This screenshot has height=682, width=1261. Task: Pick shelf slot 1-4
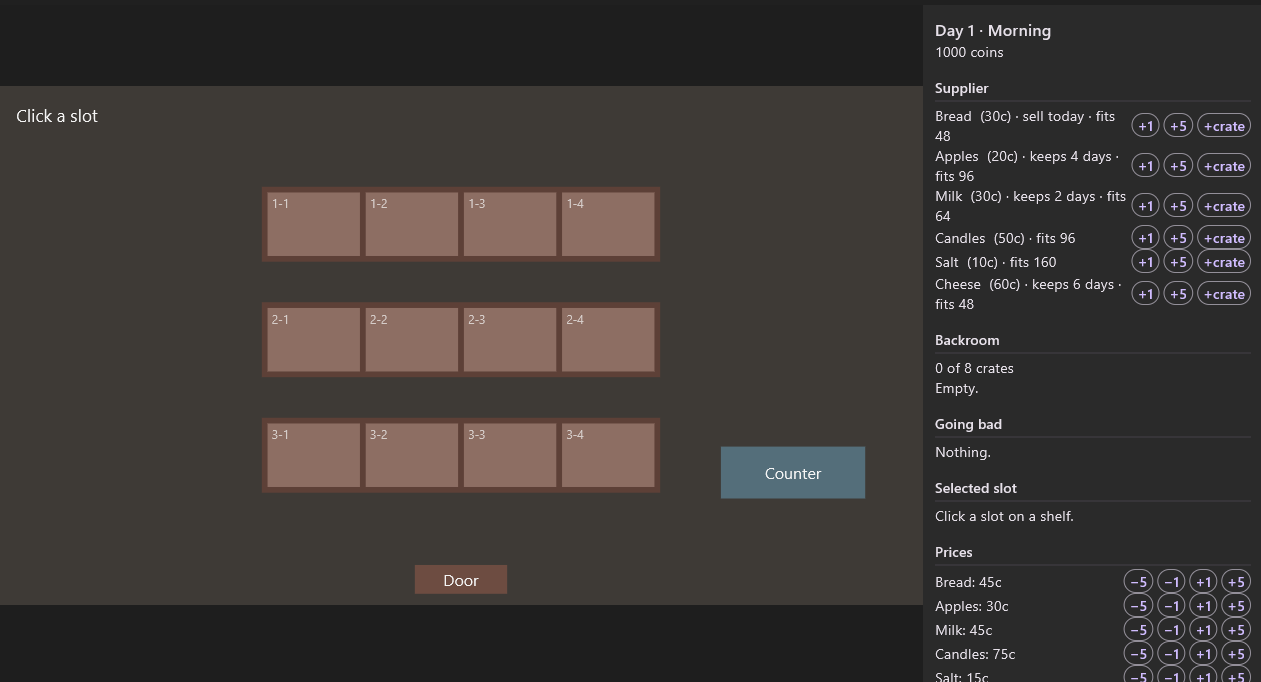point(608,224)
